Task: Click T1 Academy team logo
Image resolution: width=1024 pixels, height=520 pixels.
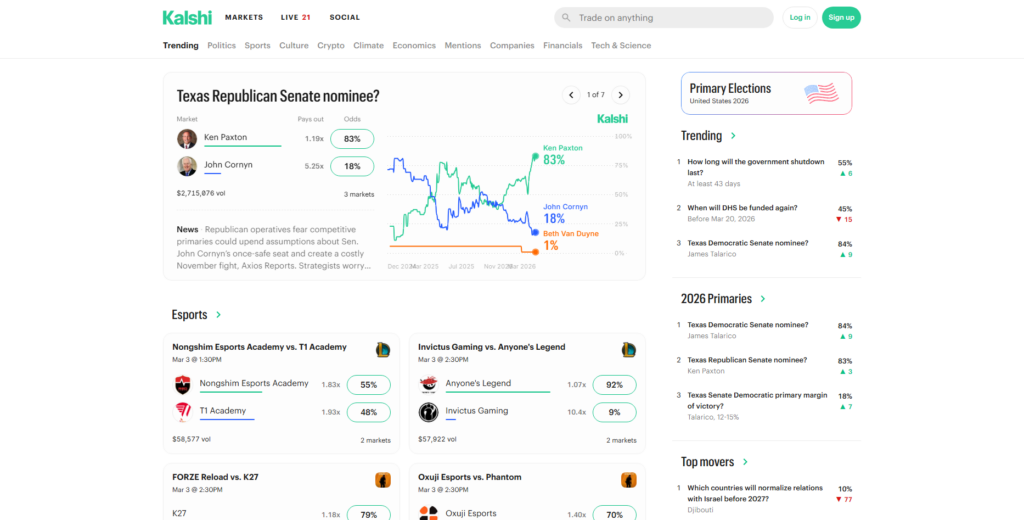Action: pos(182,412)
